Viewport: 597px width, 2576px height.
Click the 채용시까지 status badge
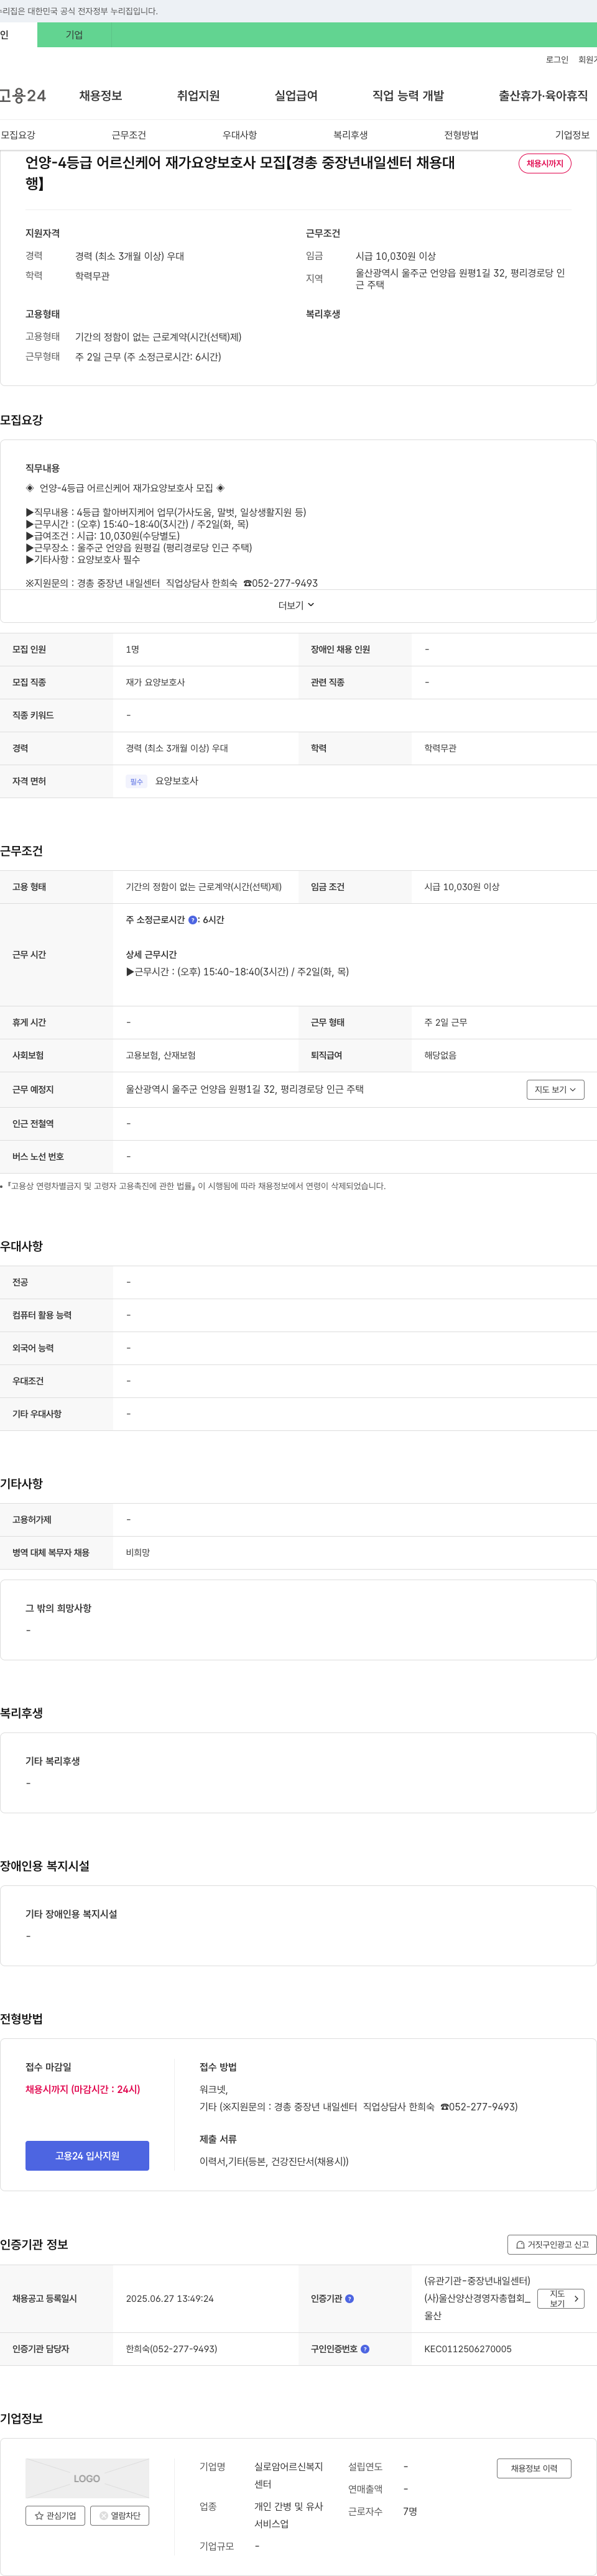(545, 163)
